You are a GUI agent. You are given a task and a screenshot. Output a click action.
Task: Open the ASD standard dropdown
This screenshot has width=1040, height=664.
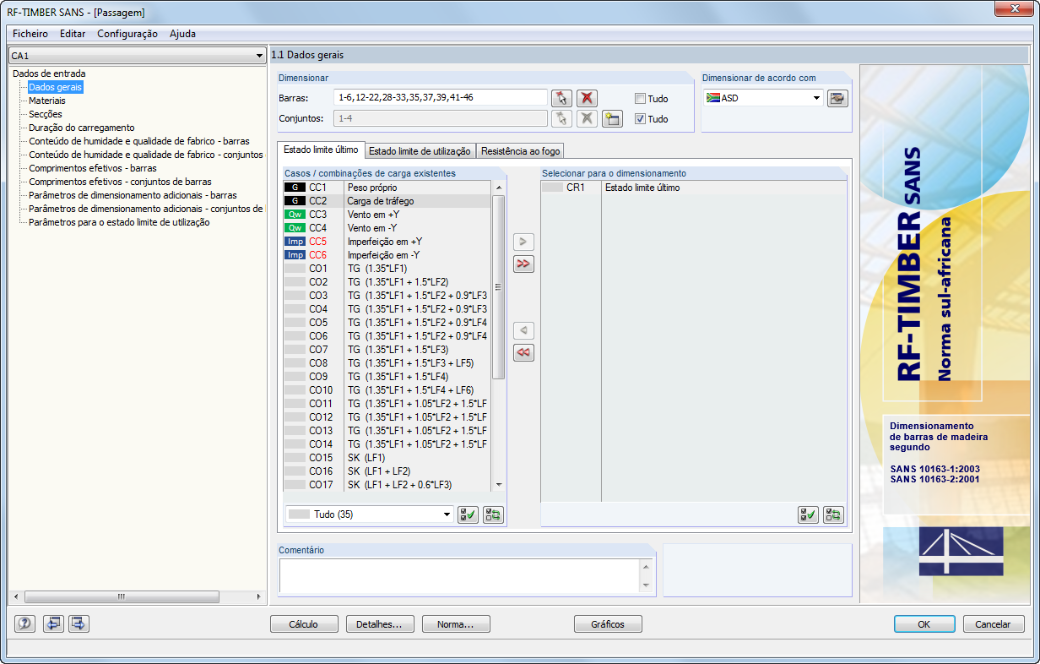click(816, 98)
